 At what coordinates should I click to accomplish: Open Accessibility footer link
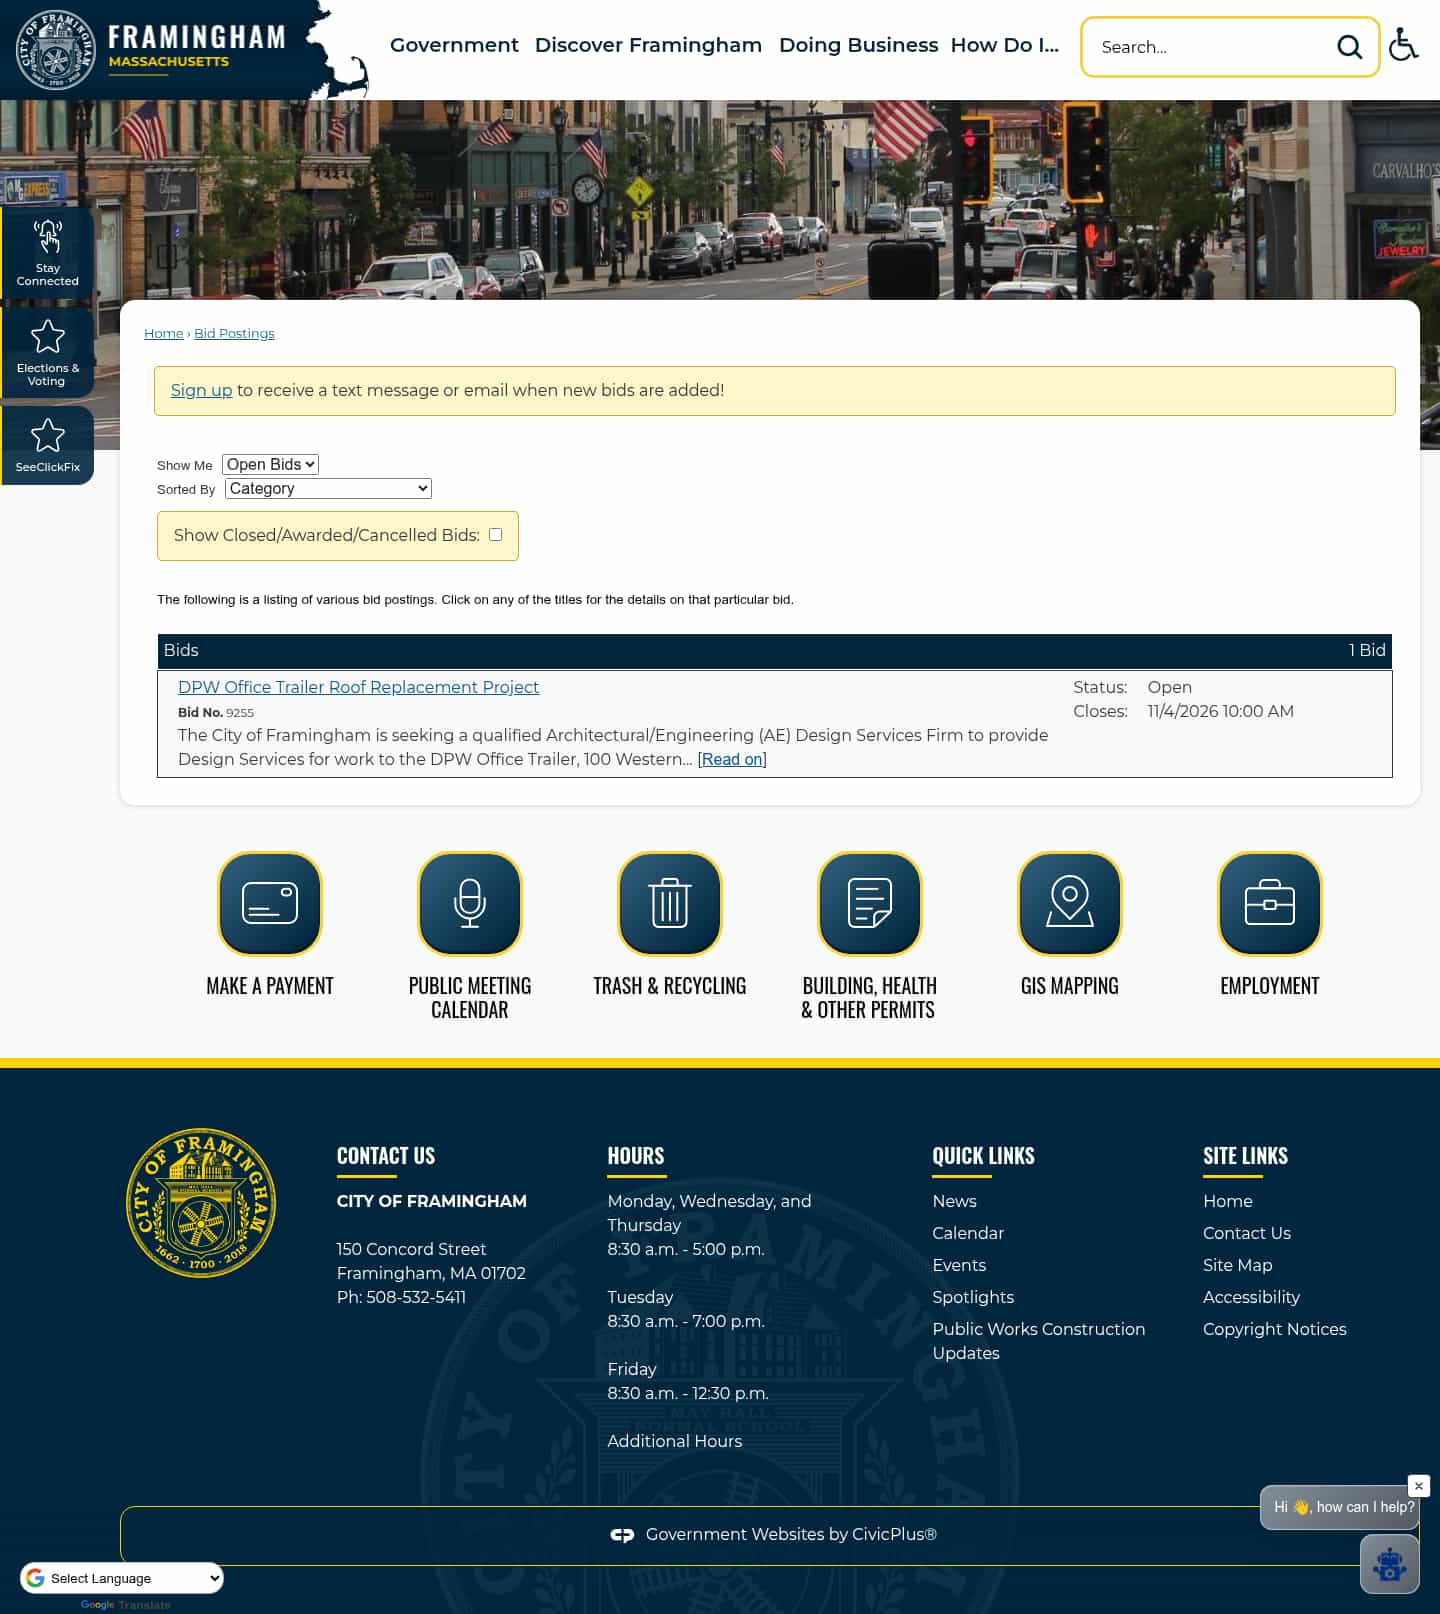coord(1251,1297)
